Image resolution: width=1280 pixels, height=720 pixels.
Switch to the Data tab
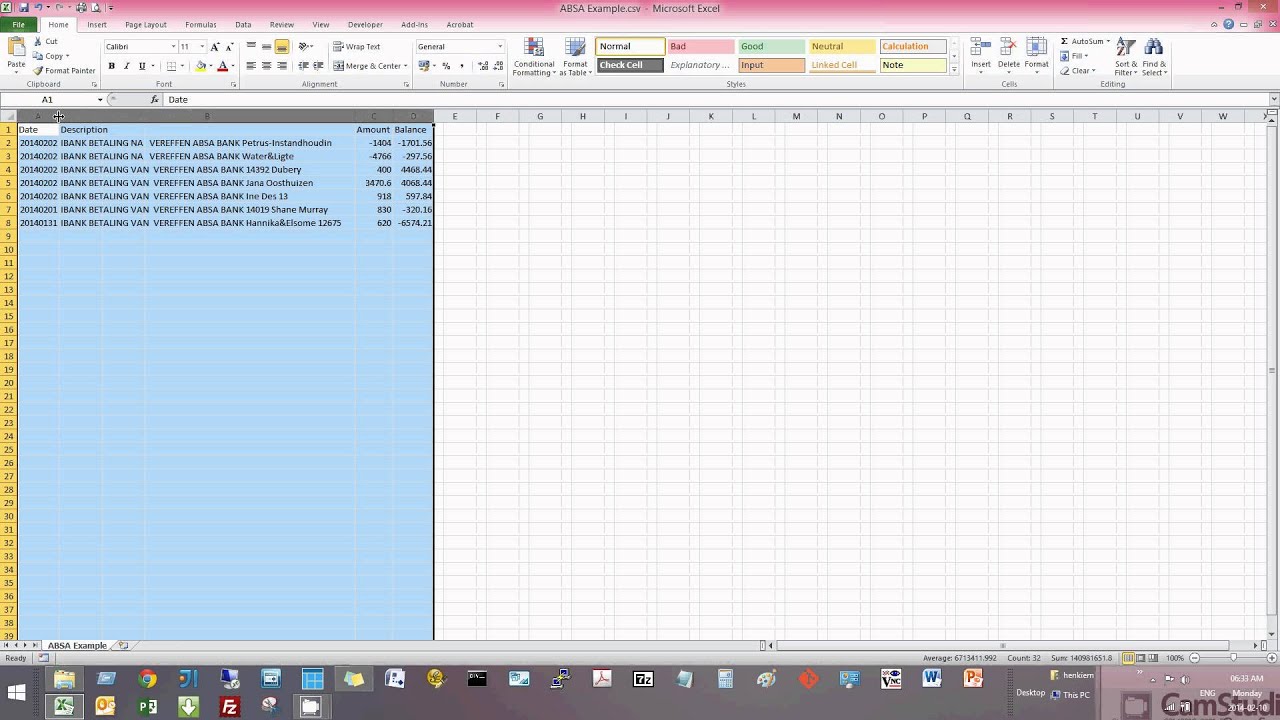(x=243, y=25)
